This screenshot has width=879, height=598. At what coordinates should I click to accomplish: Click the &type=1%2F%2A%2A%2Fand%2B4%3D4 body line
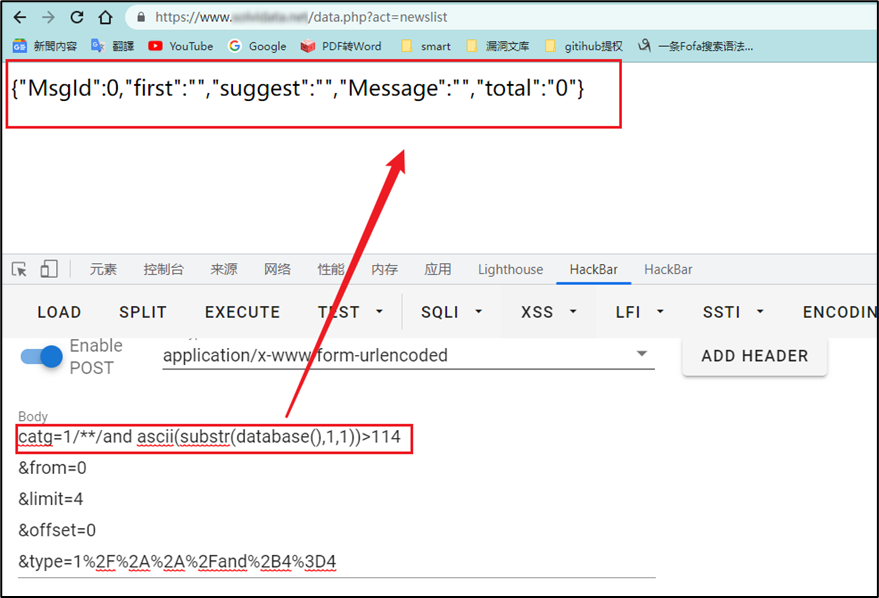click(x=177, y=562)
